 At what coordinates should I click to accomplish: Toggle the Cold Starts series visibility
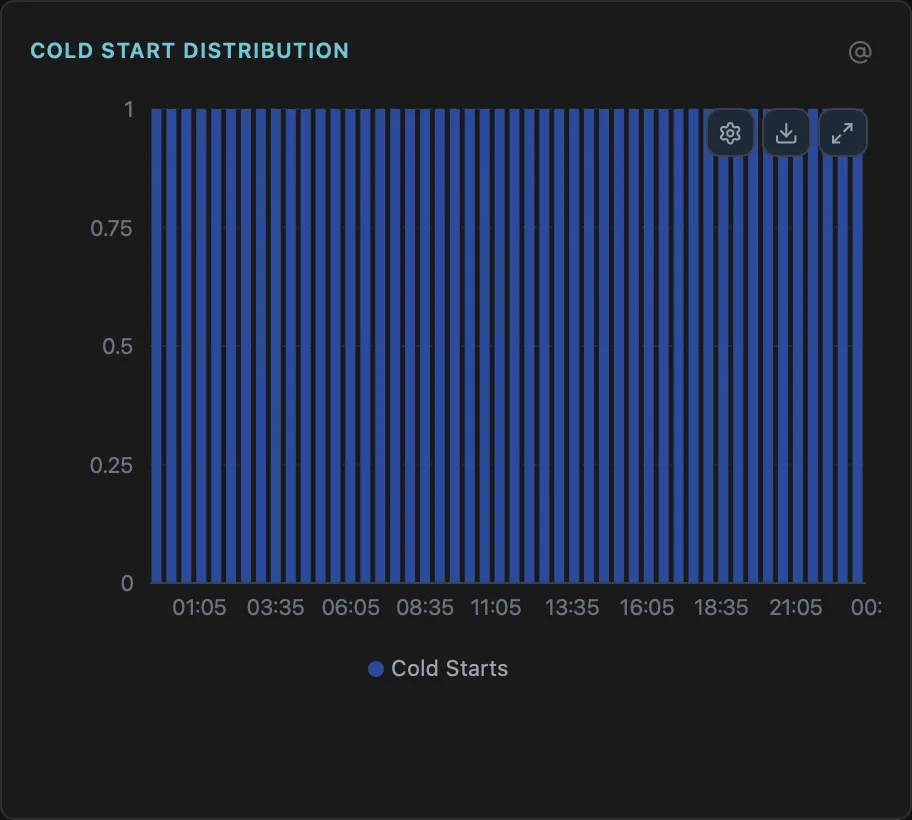click(x=437, y=668)
